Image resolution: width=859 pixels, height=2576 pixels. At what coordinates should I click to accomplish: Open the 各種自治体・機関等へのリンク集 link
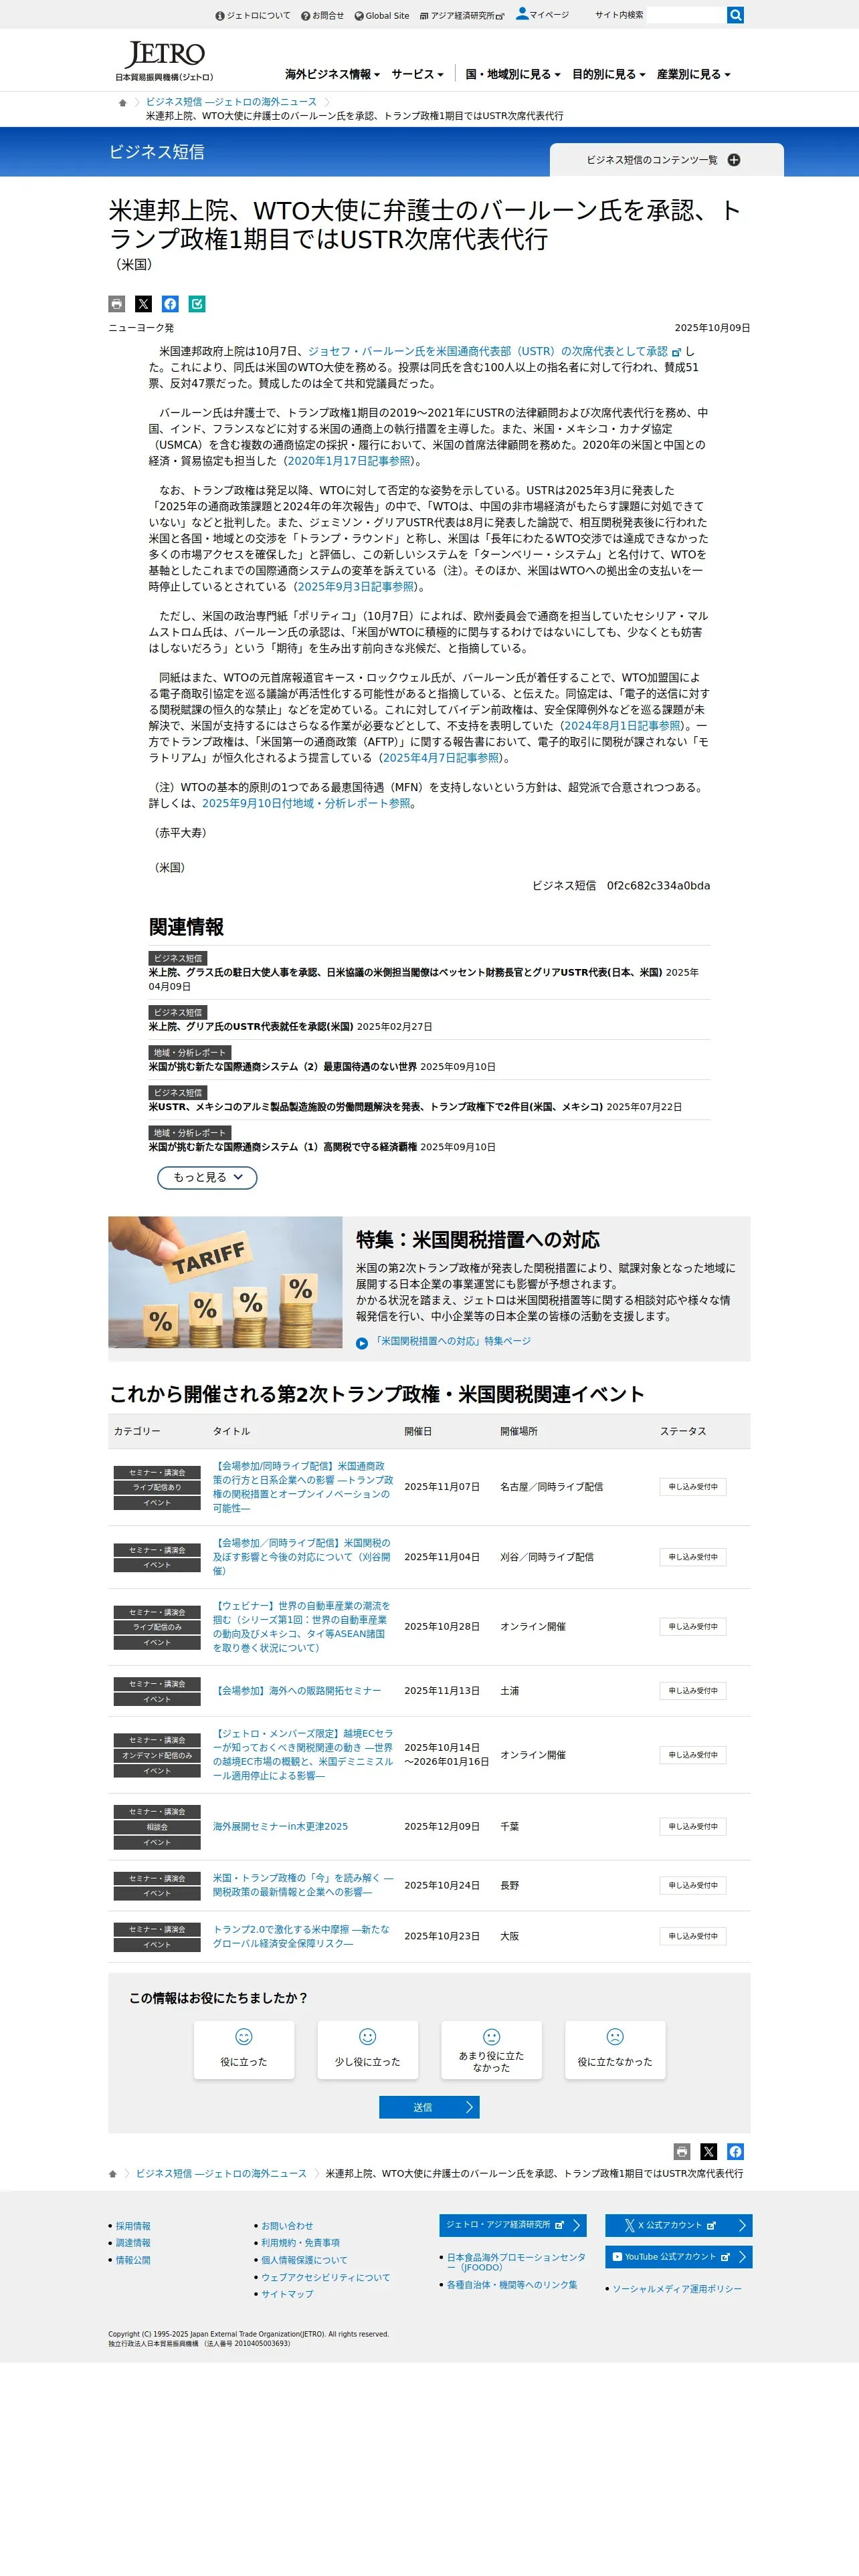tap(512, 2285)
